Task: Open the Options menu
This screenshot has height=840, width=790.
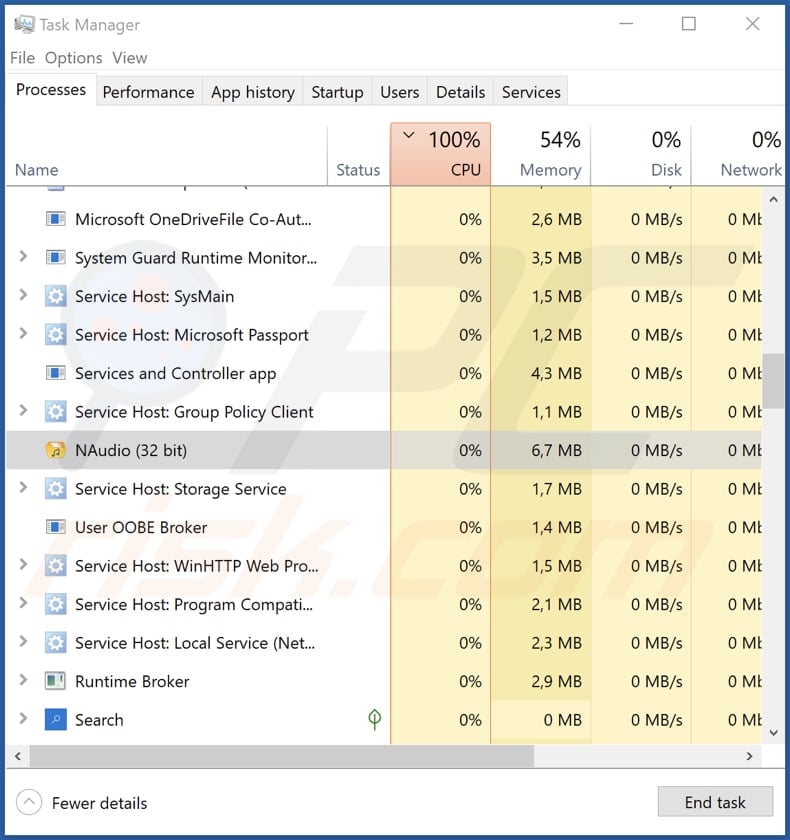Action: click(x=73, y=58)
